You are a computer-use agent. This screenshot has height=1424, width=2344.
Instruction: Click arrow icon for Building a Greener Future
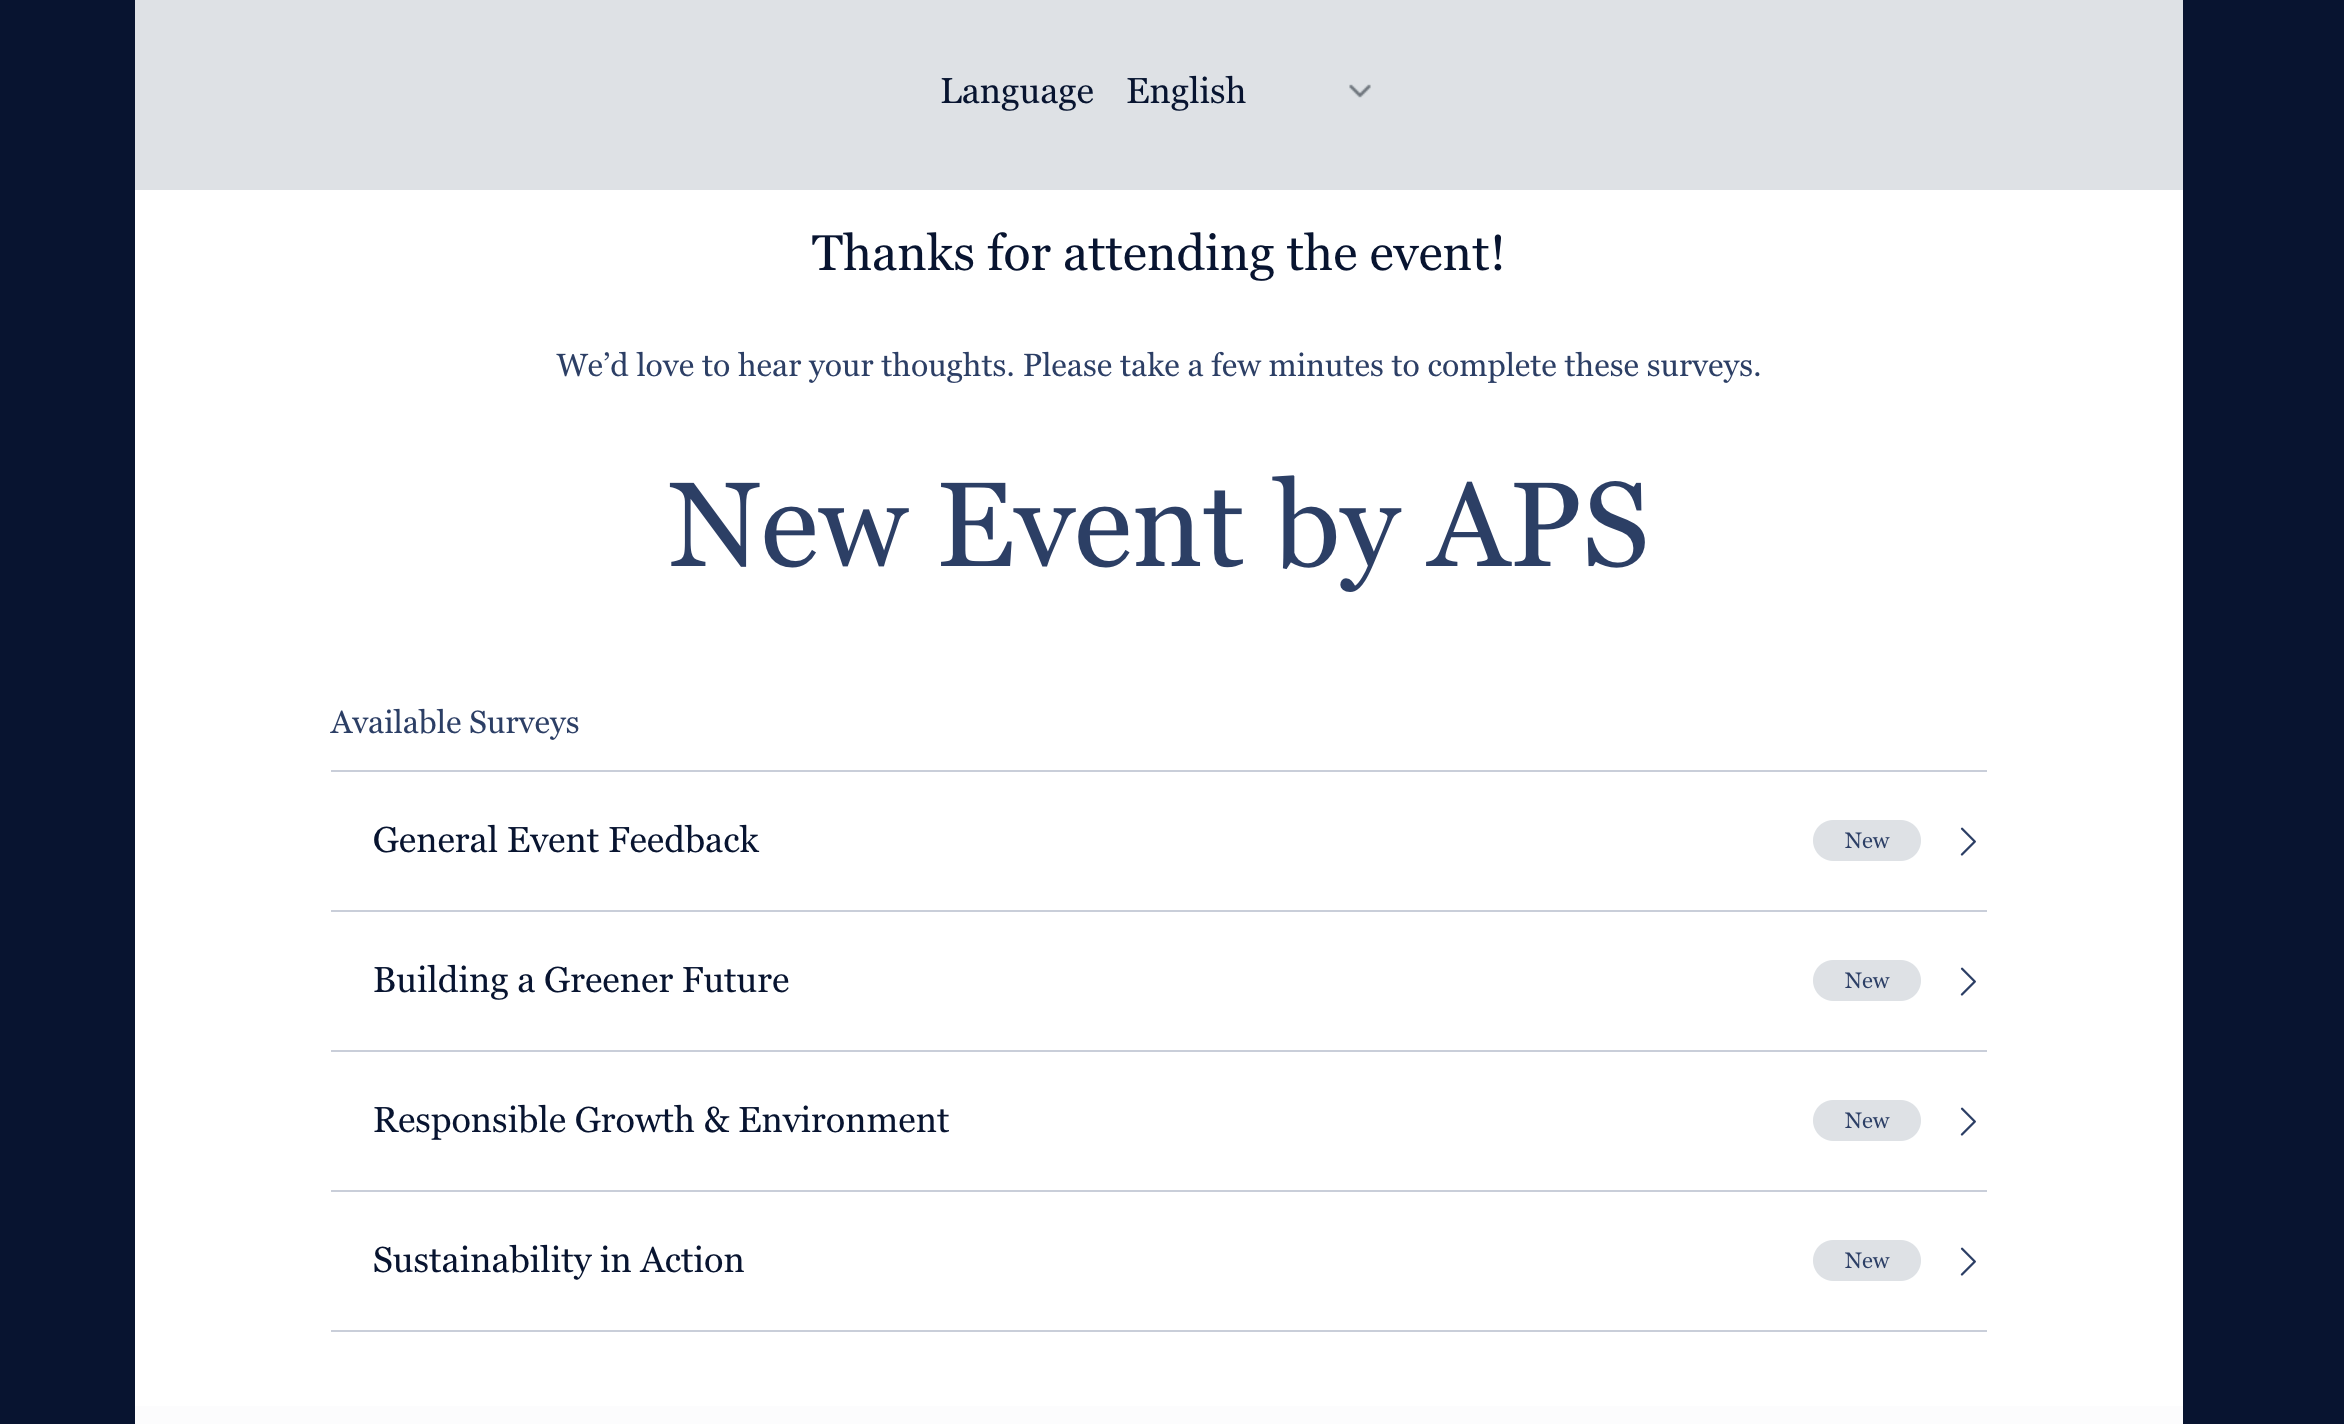click(1967, 981)
